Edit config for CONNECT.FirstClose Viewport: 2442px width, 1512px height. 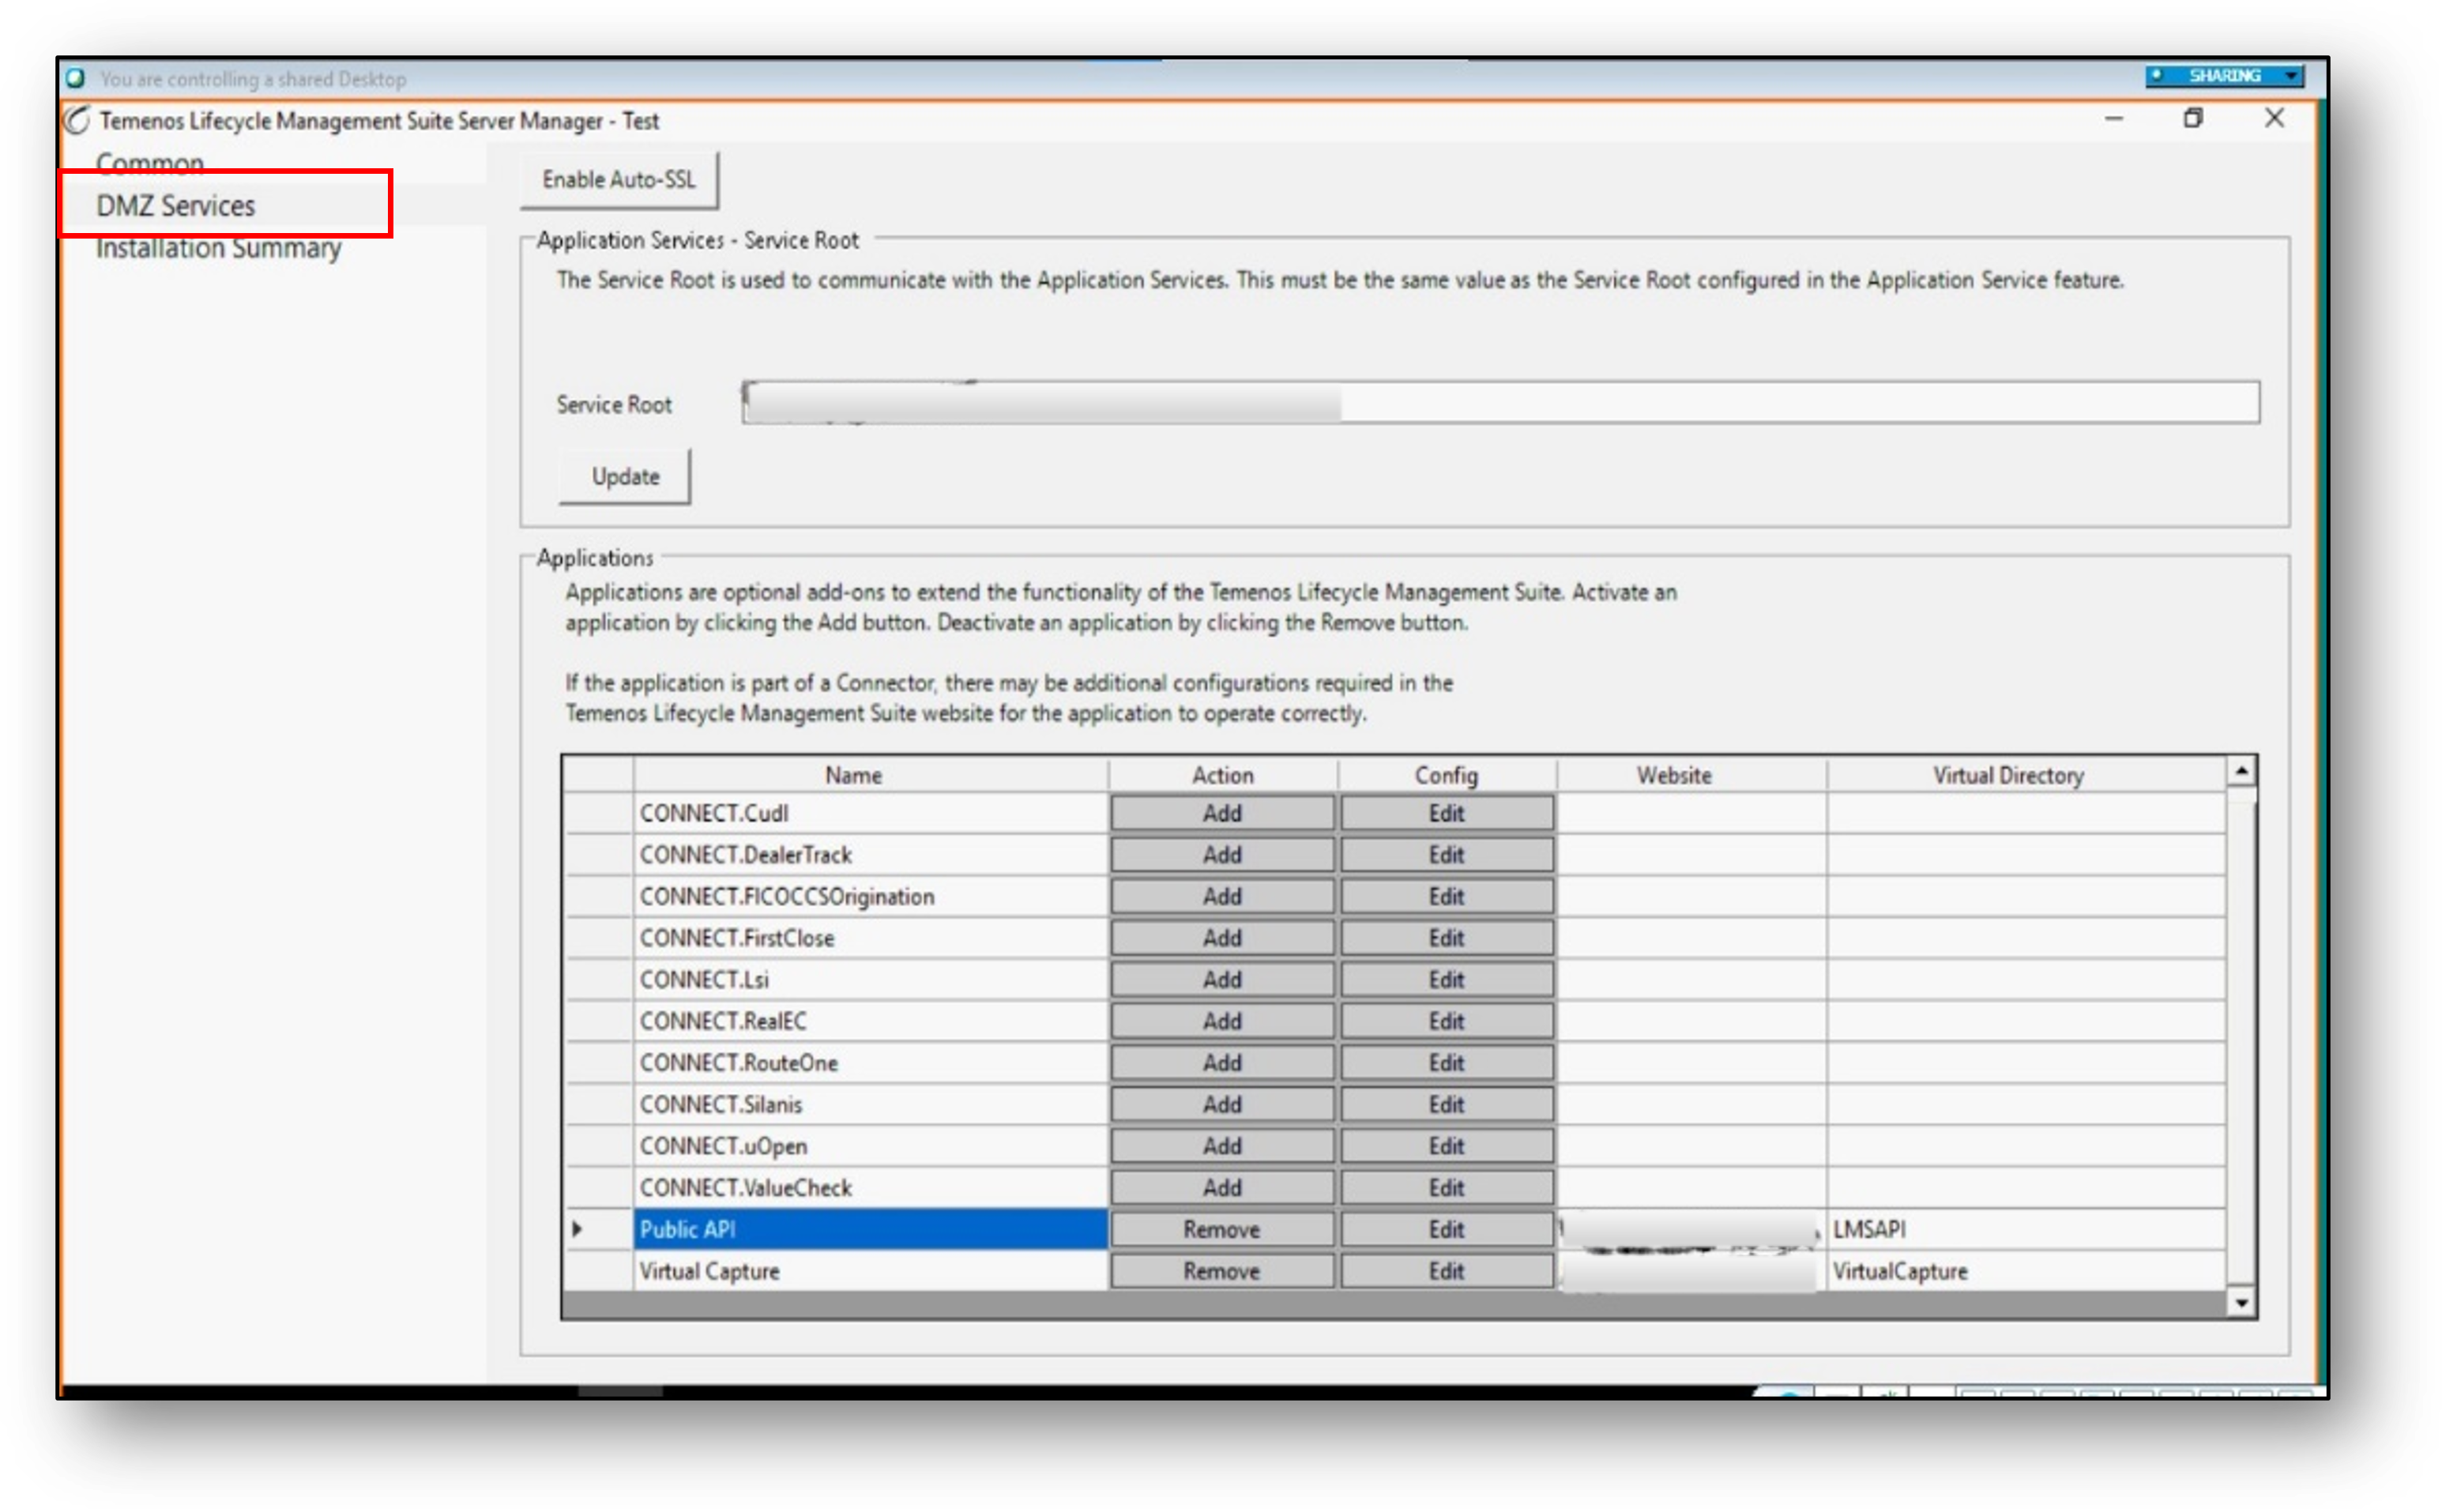pos(1446,938)
